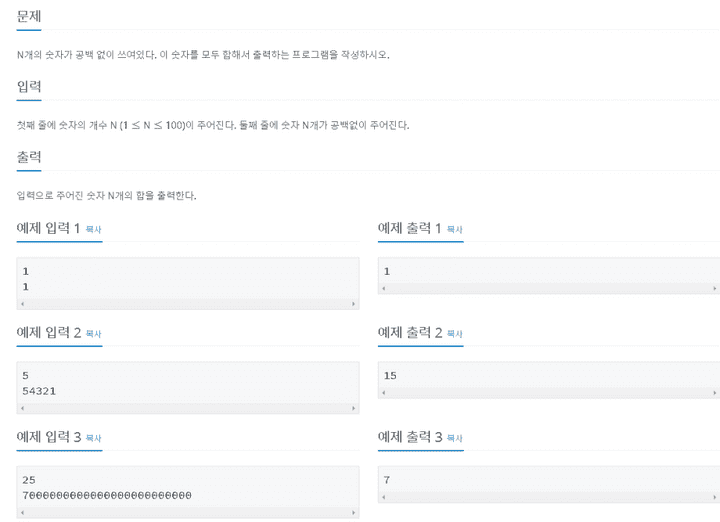The height and width of the screenshot is (522, 720).
Task: Copy example input 3 via 복사 link
Action: 93,438
